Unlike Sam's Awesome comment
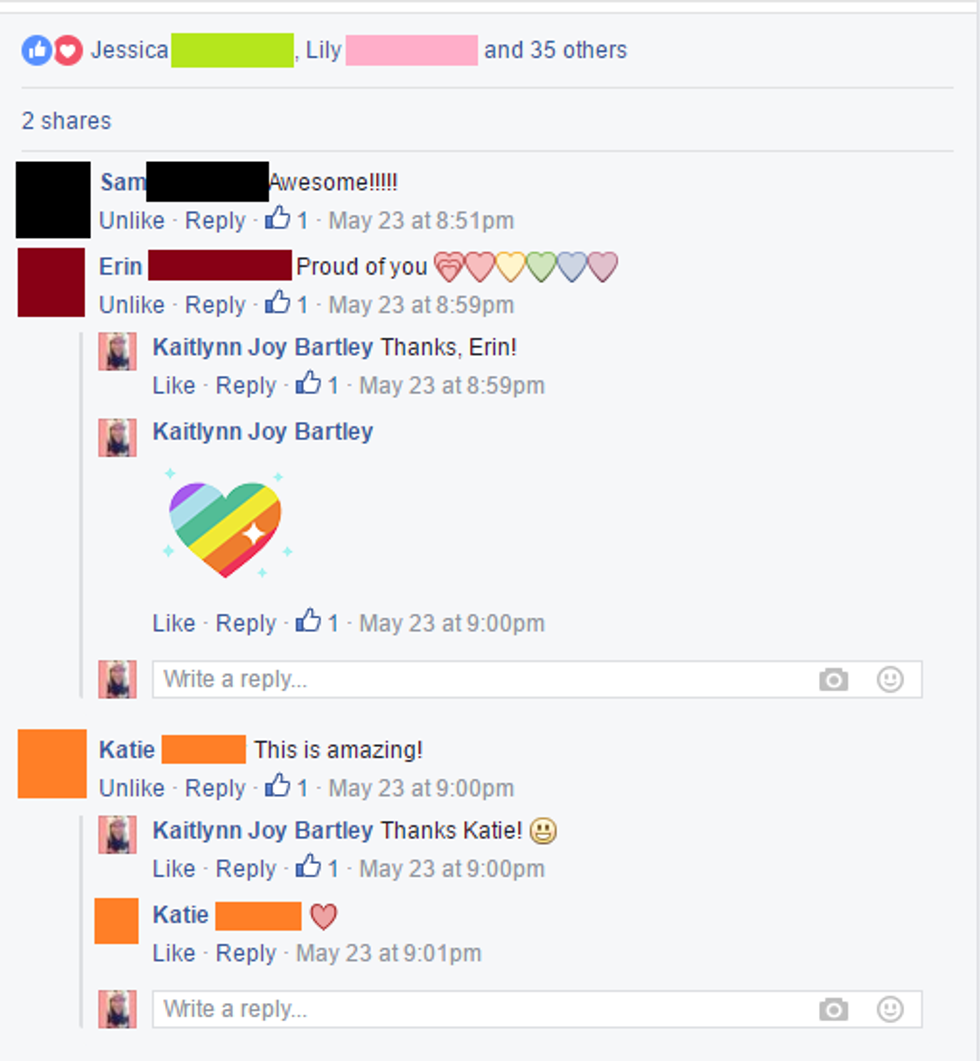 [x=132, y=221]
